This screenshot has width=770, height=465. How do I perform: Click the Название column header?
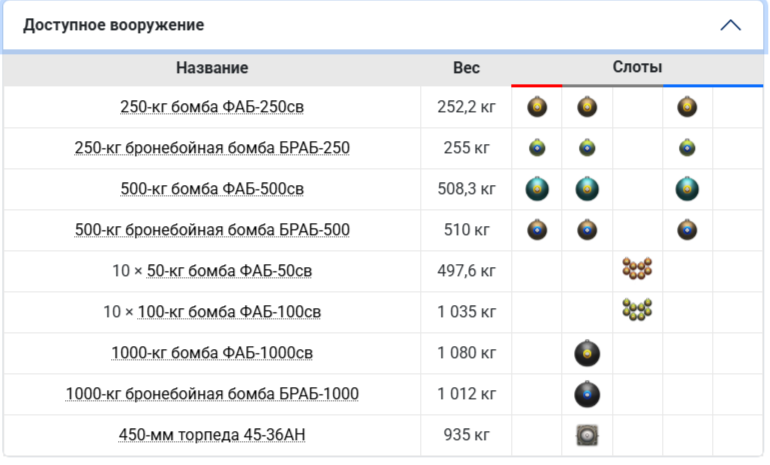212,68
